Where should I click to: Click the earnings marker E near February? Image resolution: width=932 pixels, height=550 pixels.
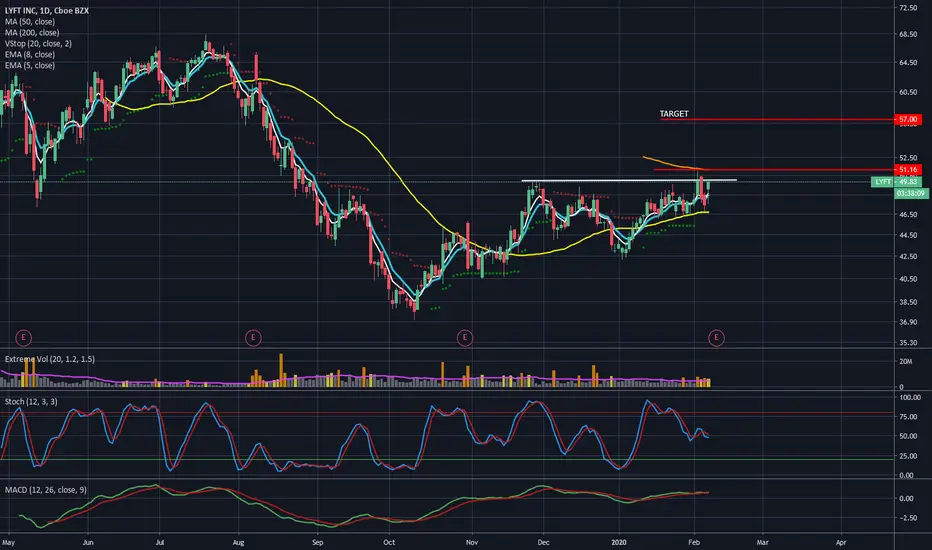[x=716, y=338]
